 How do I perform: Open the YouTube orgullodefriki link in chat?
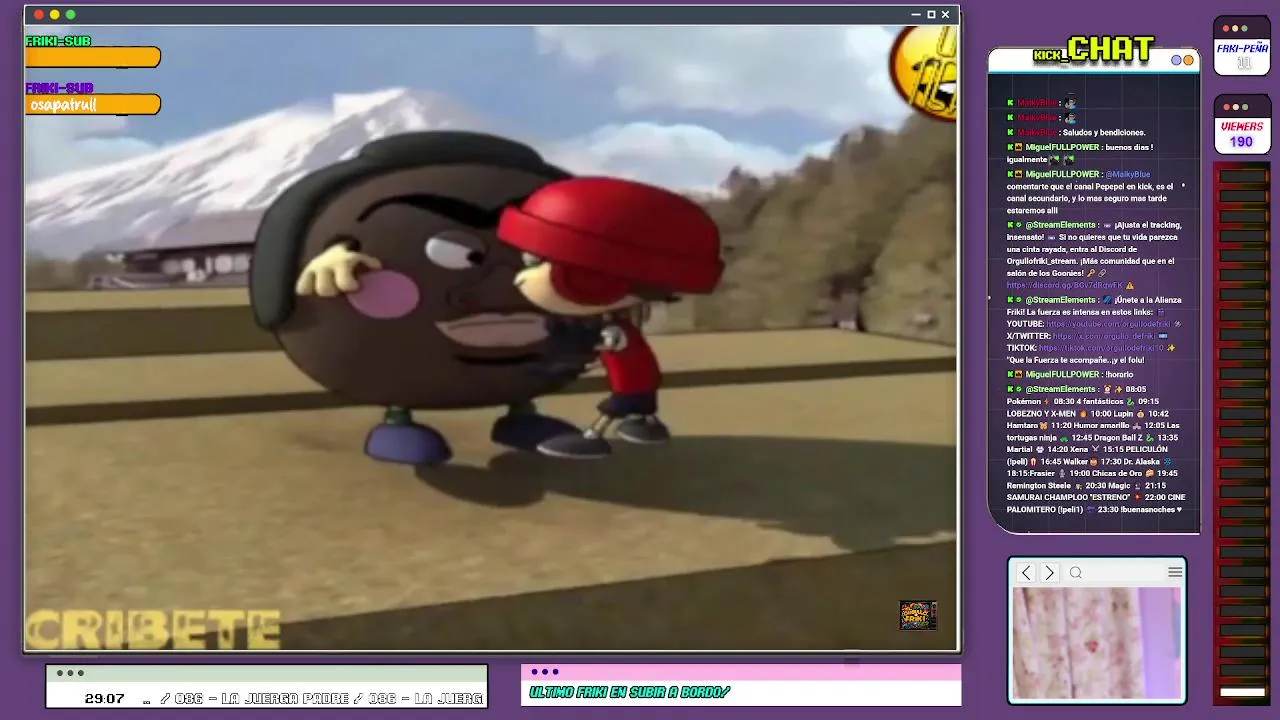[1108, 324]
